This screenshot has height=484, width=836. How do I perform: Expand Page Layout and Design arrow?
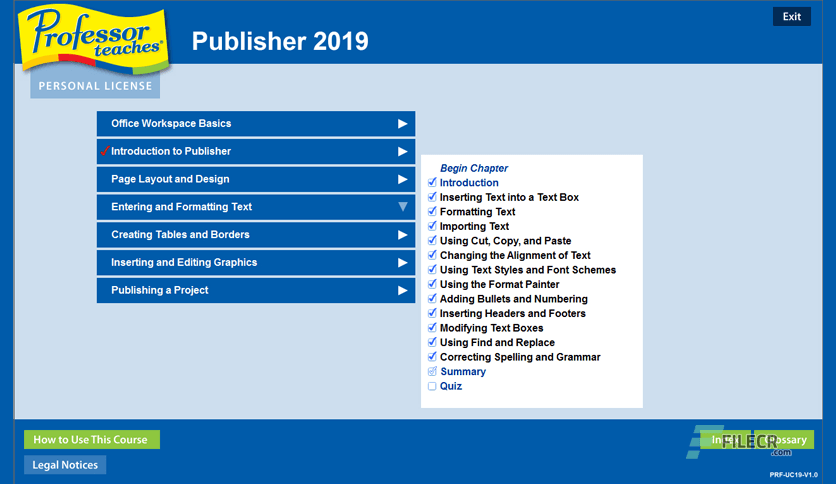(x=403, y=179)
